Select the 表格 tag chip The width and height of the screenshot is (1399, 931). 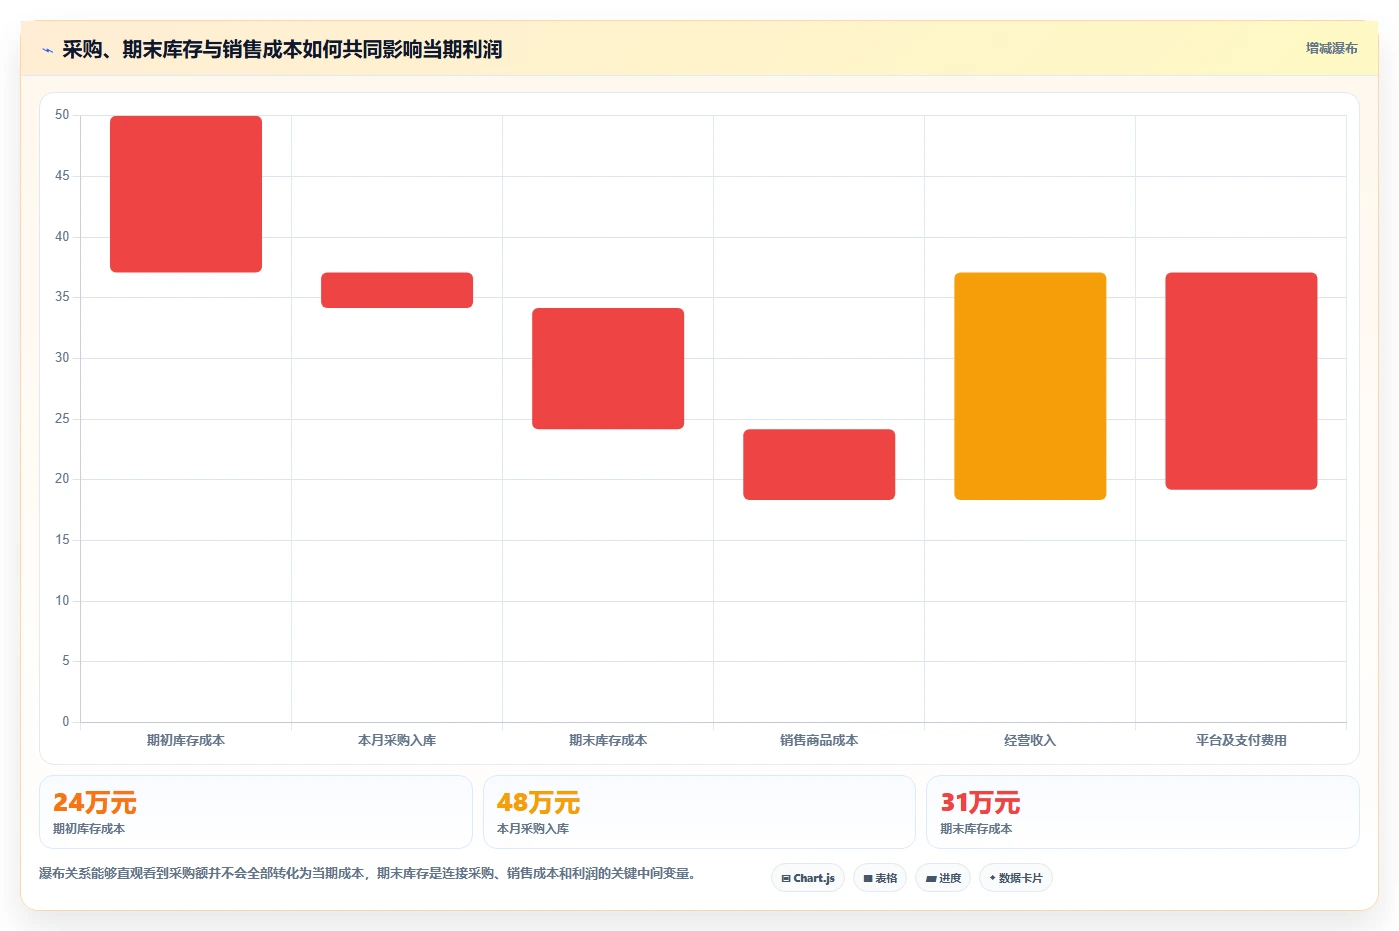pyautogui.click(x=880, y=878)
